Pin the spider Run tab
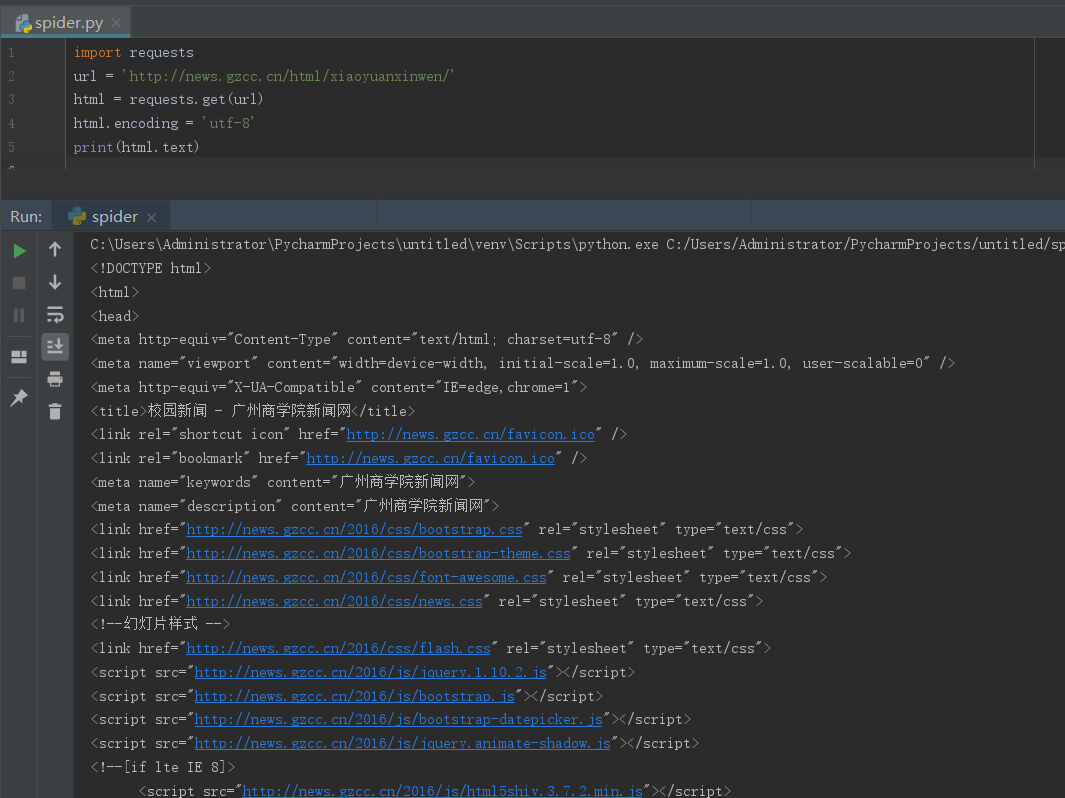This screenshot has height=798, width=1065. pyautogui.click(x=19, y=397)
